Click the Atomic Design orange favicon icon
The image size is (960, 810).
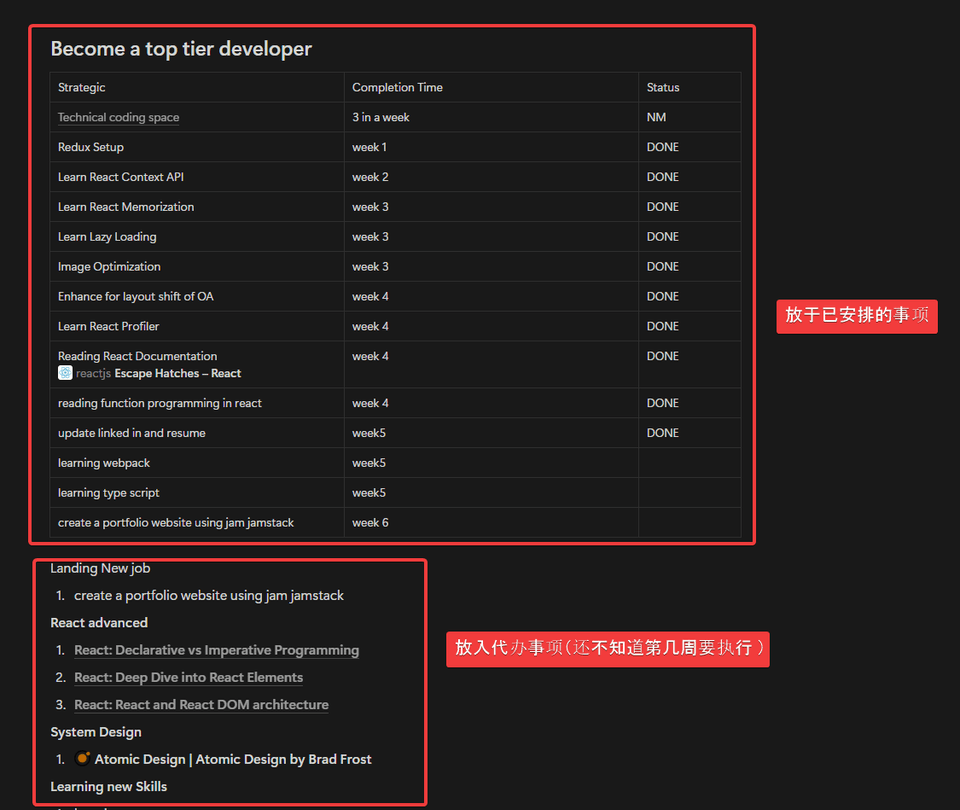83,759
